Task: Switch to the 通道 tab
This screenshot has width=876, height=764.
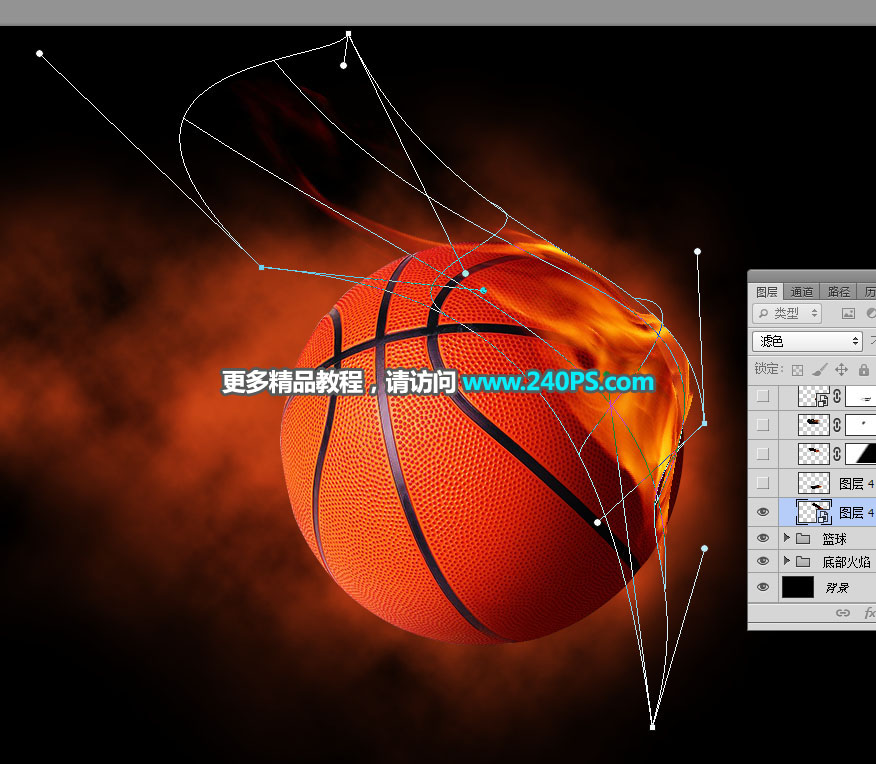Action: coord(803,290)
